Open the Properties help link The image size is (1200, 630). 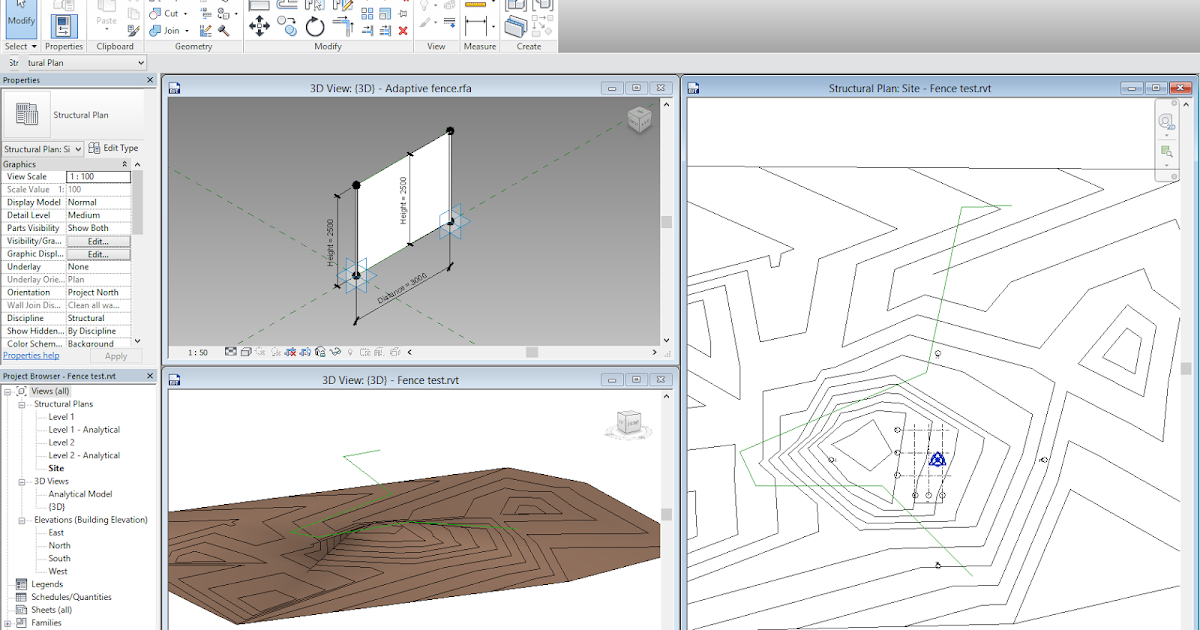point(31,355)
